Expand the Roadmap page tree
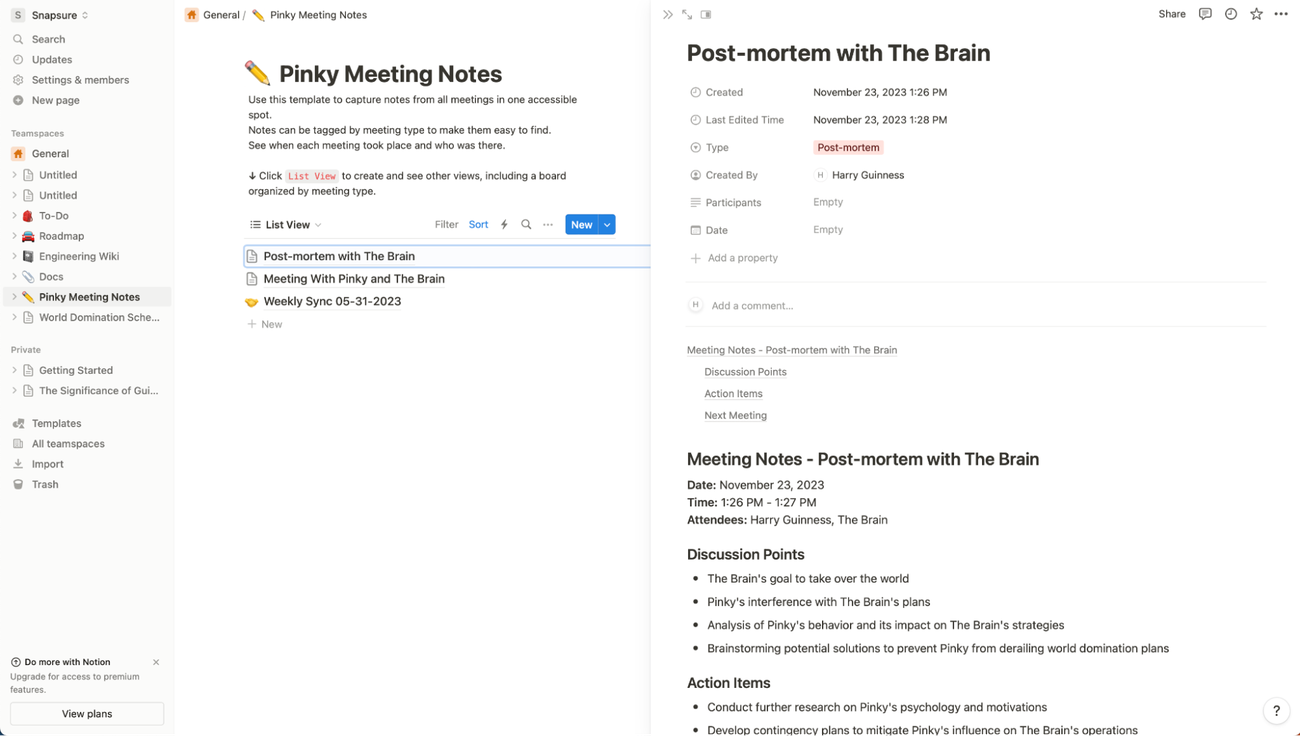The width and height of the screenshot is (1300, 736). pyautogui.click(x=14, y=236)
